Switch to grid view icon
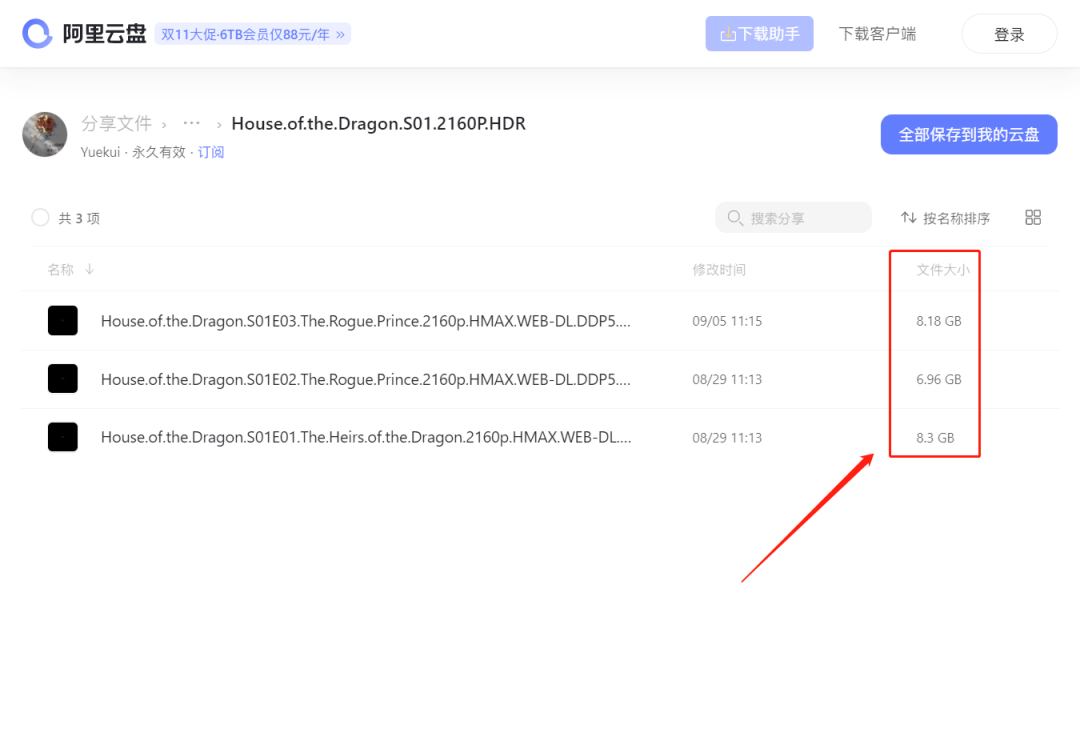The height and width of the screenshot is (733, 1080). click(x=1033, y=218)
